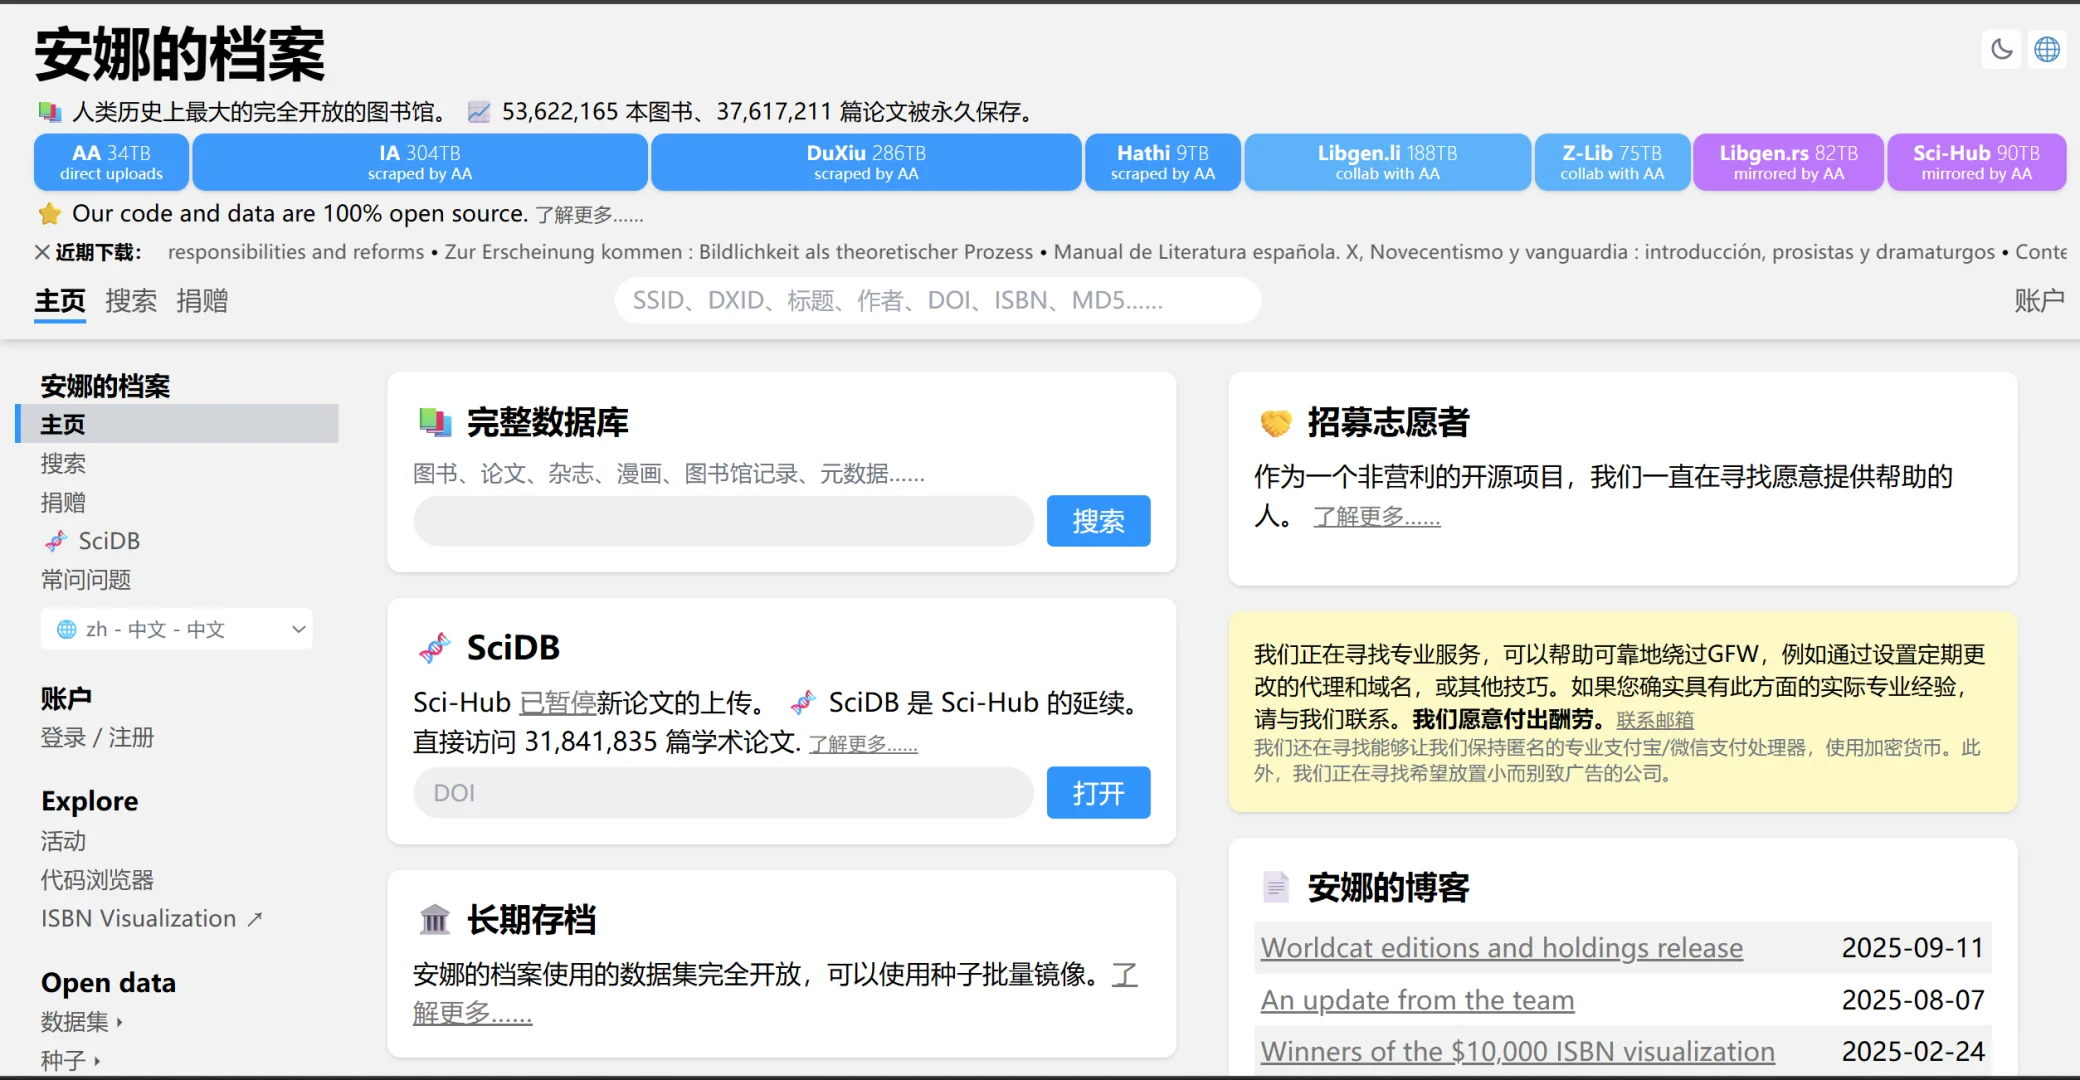The width and height of the screenshot is (2080, 1080).
Task: Click recent download Manual de Literatura española title
Action: click(1524, 252)
